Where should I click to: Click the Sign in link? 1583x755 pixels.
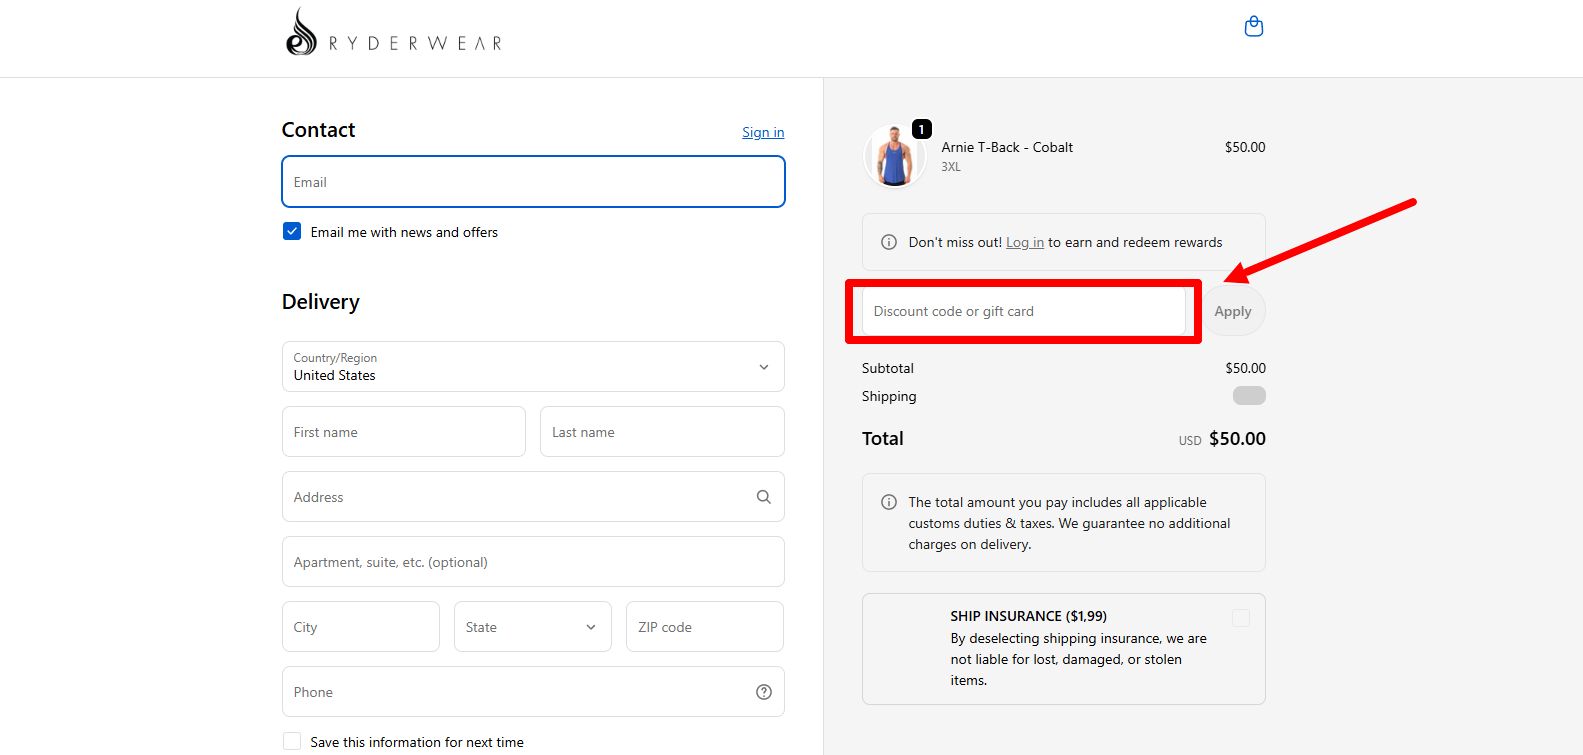pos(763,132)
